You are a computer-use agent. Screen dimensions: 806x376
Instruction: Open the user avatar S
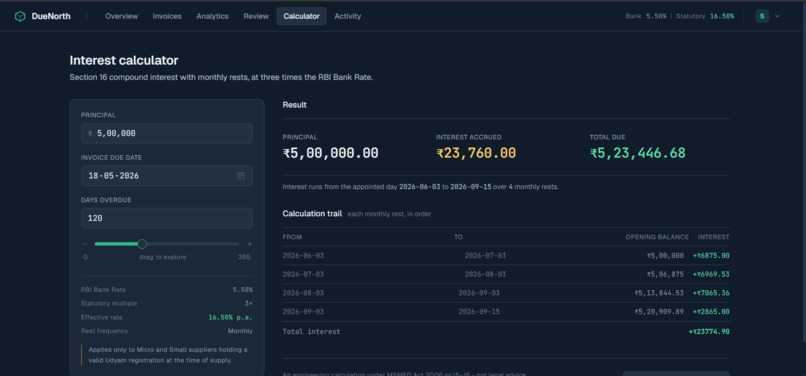[x=762, y=16]
